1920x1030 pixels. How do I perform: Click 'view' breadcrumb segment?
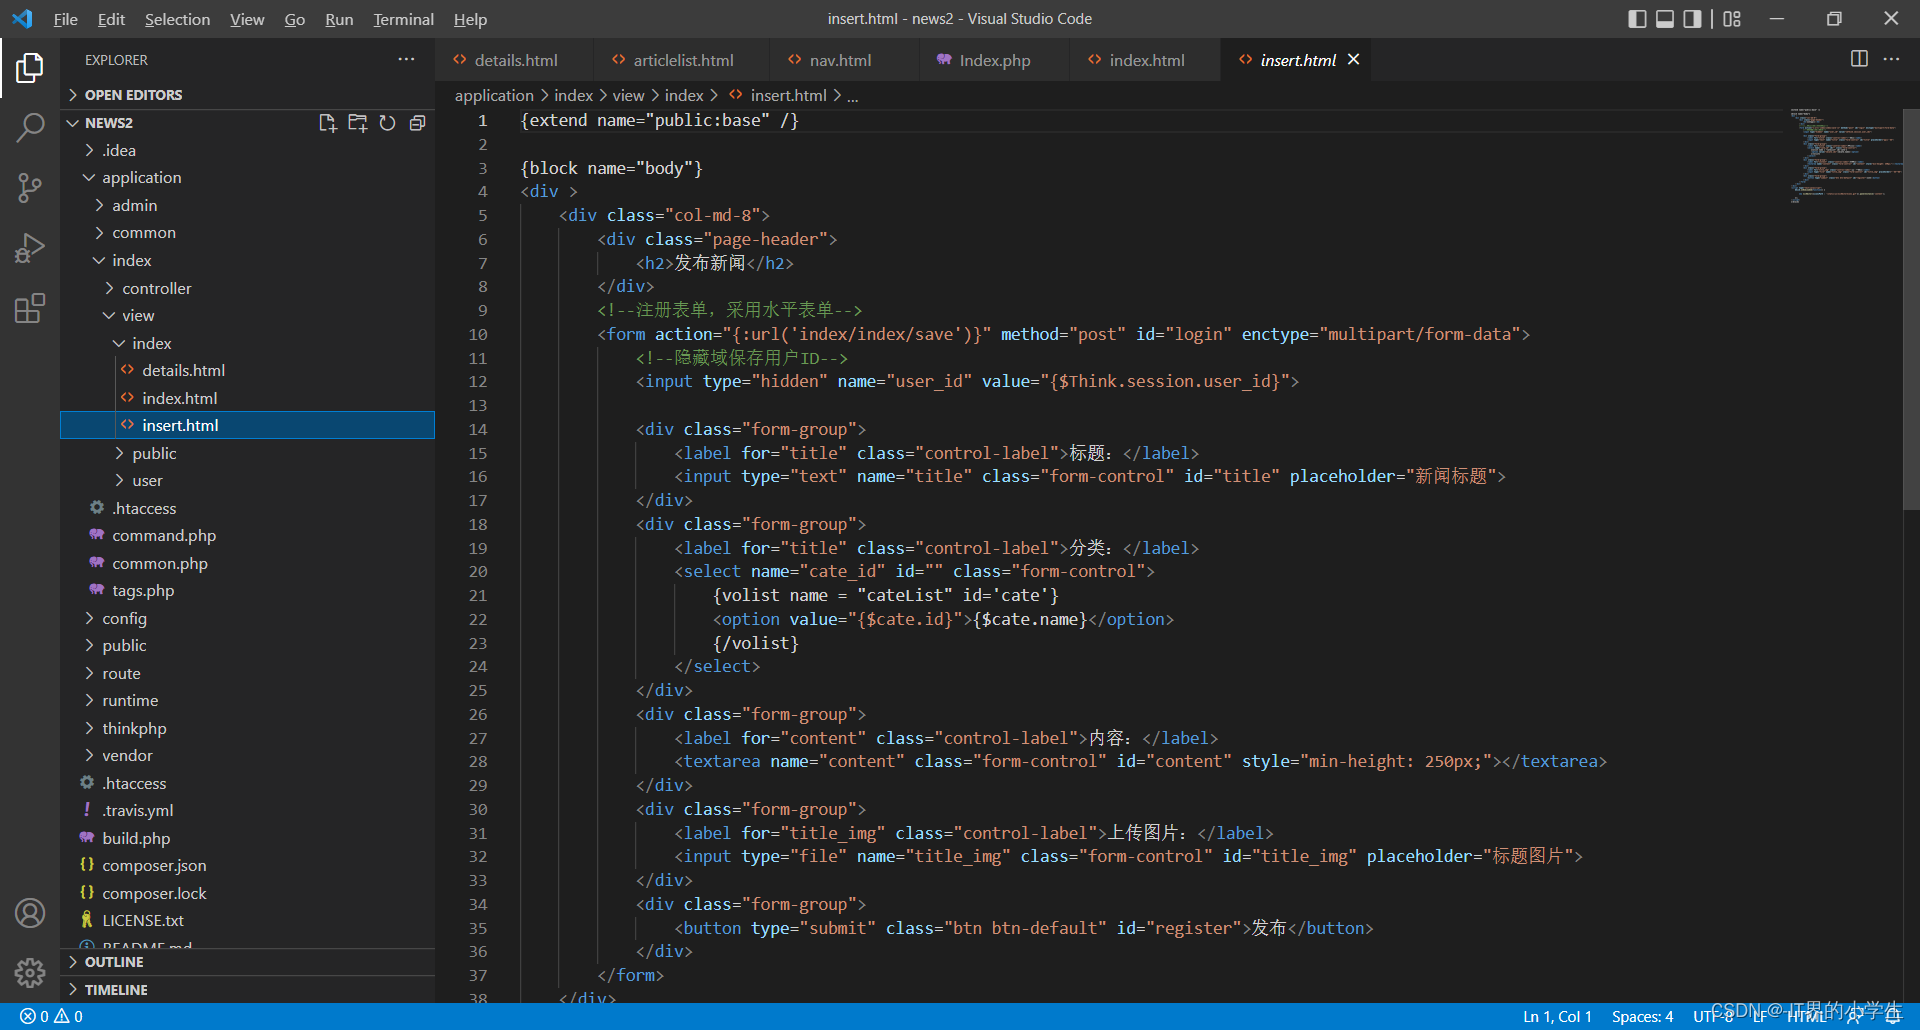coord(628,95)
